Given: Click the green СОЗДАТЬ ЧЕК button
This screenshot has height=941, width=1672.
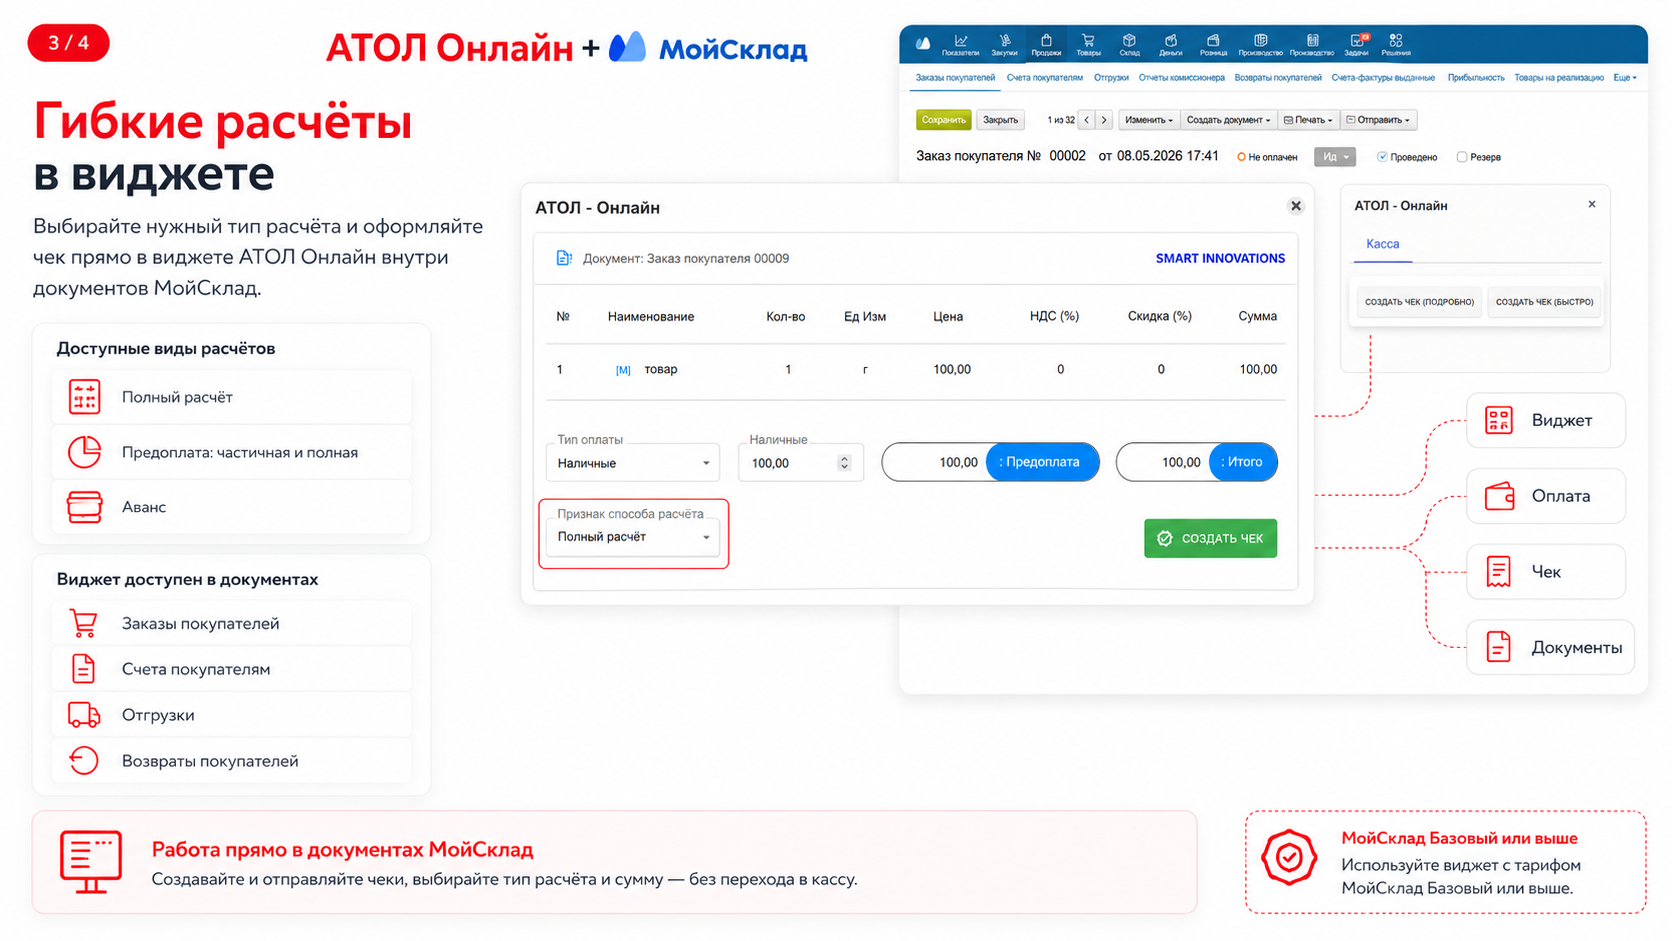Looking at the screenshot, I should click(x=1210, y=538).
